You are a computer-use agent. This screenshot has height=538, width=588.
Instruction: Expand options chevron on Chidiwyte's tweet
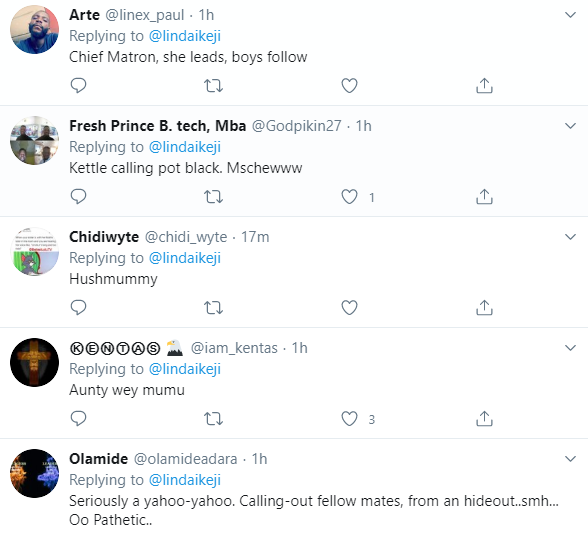tap(570, 237)
